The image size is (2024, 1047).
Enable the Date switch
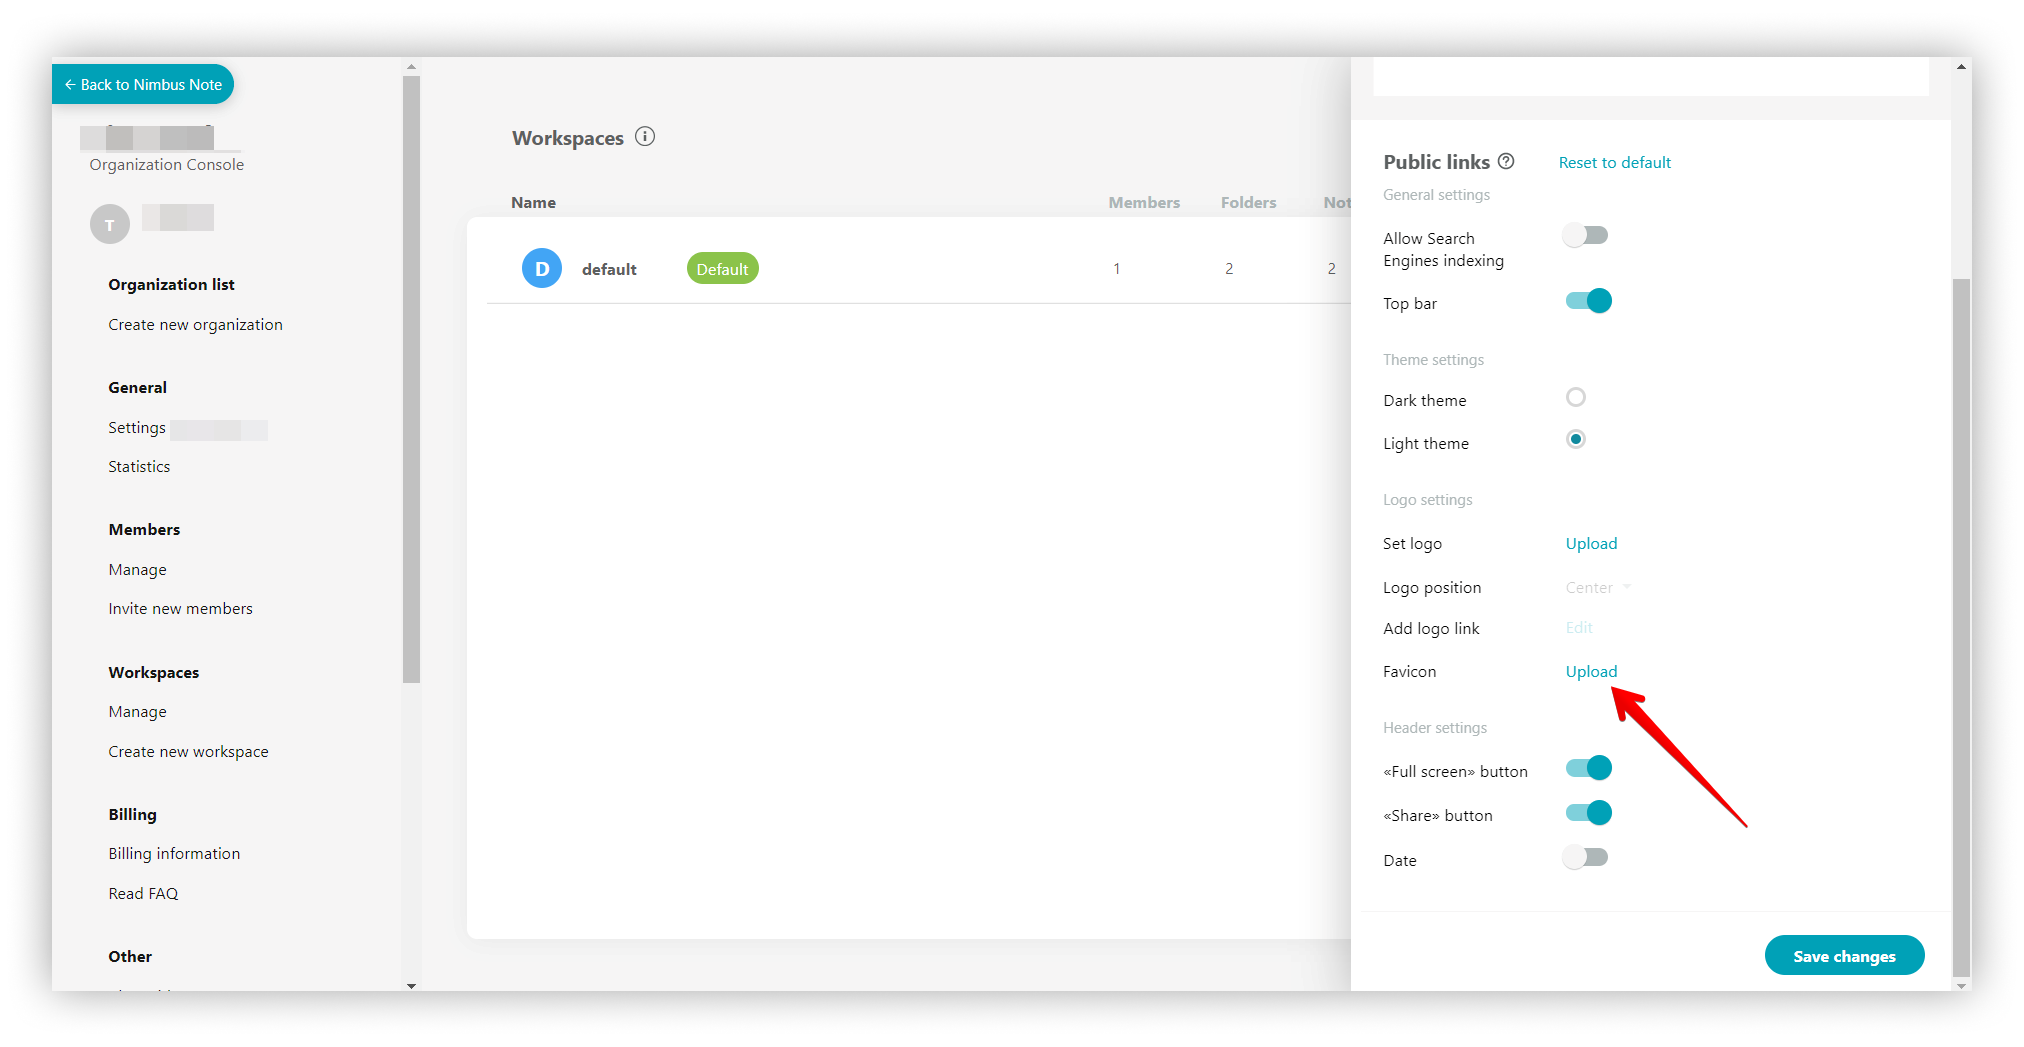click(x=1586, y=857)
